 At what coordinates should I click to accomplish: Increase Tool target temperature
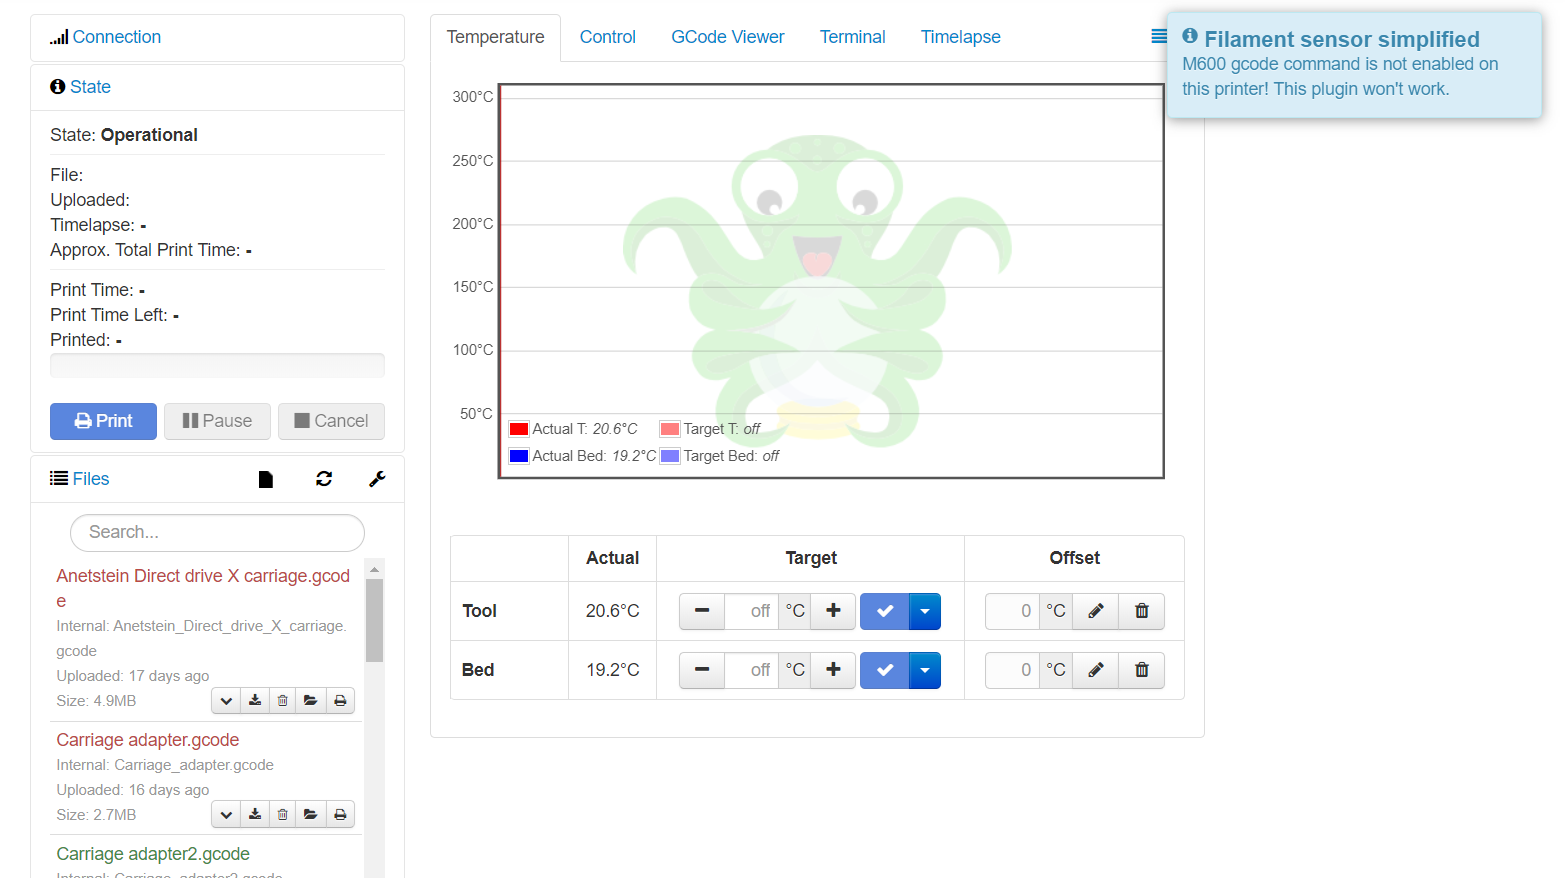coord(833,611)
